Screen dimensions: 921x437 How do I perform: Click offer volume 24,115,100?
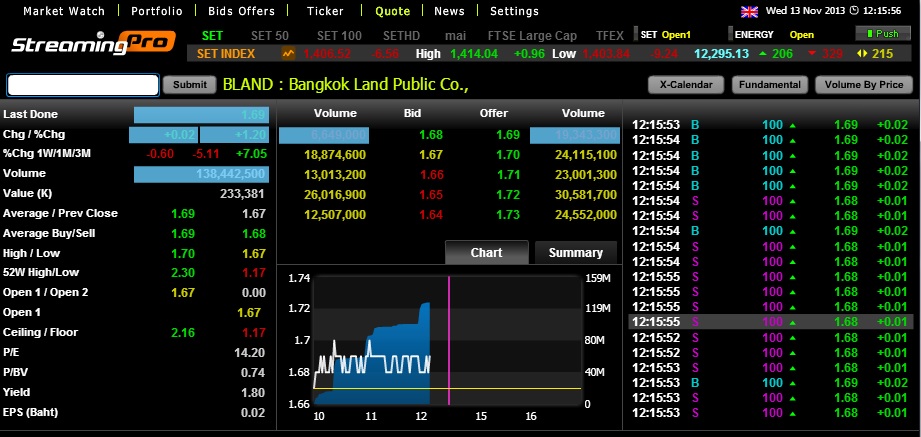586,155
